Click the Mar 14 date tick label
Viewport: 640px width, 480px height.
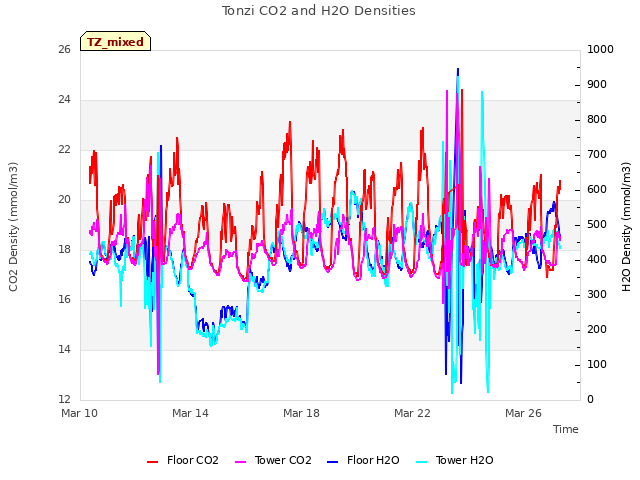(x=190, y=413)
